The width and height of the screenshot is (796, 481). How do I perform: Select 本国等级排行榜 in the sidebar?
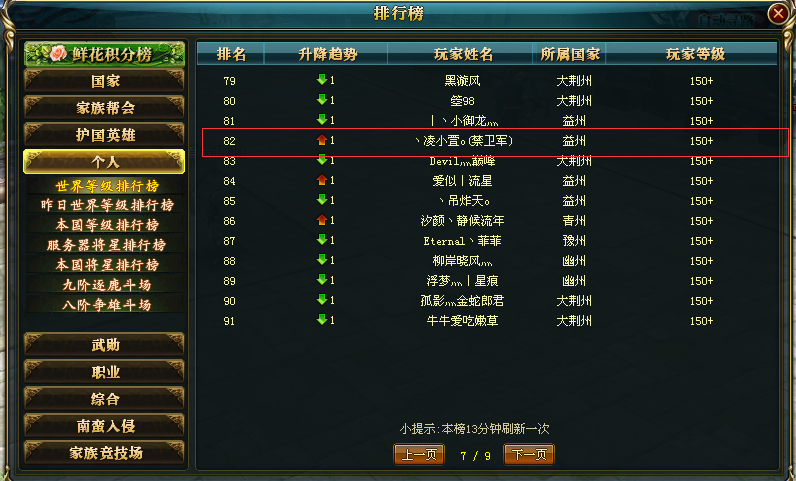107,225
